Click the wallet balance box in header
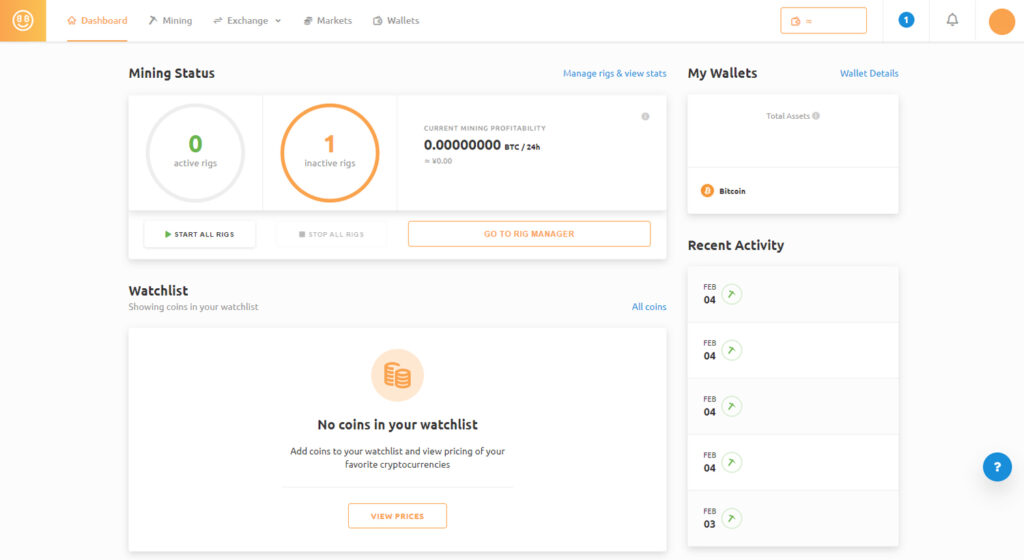Viewport: 1024px width, 560px height. point(824,21)
